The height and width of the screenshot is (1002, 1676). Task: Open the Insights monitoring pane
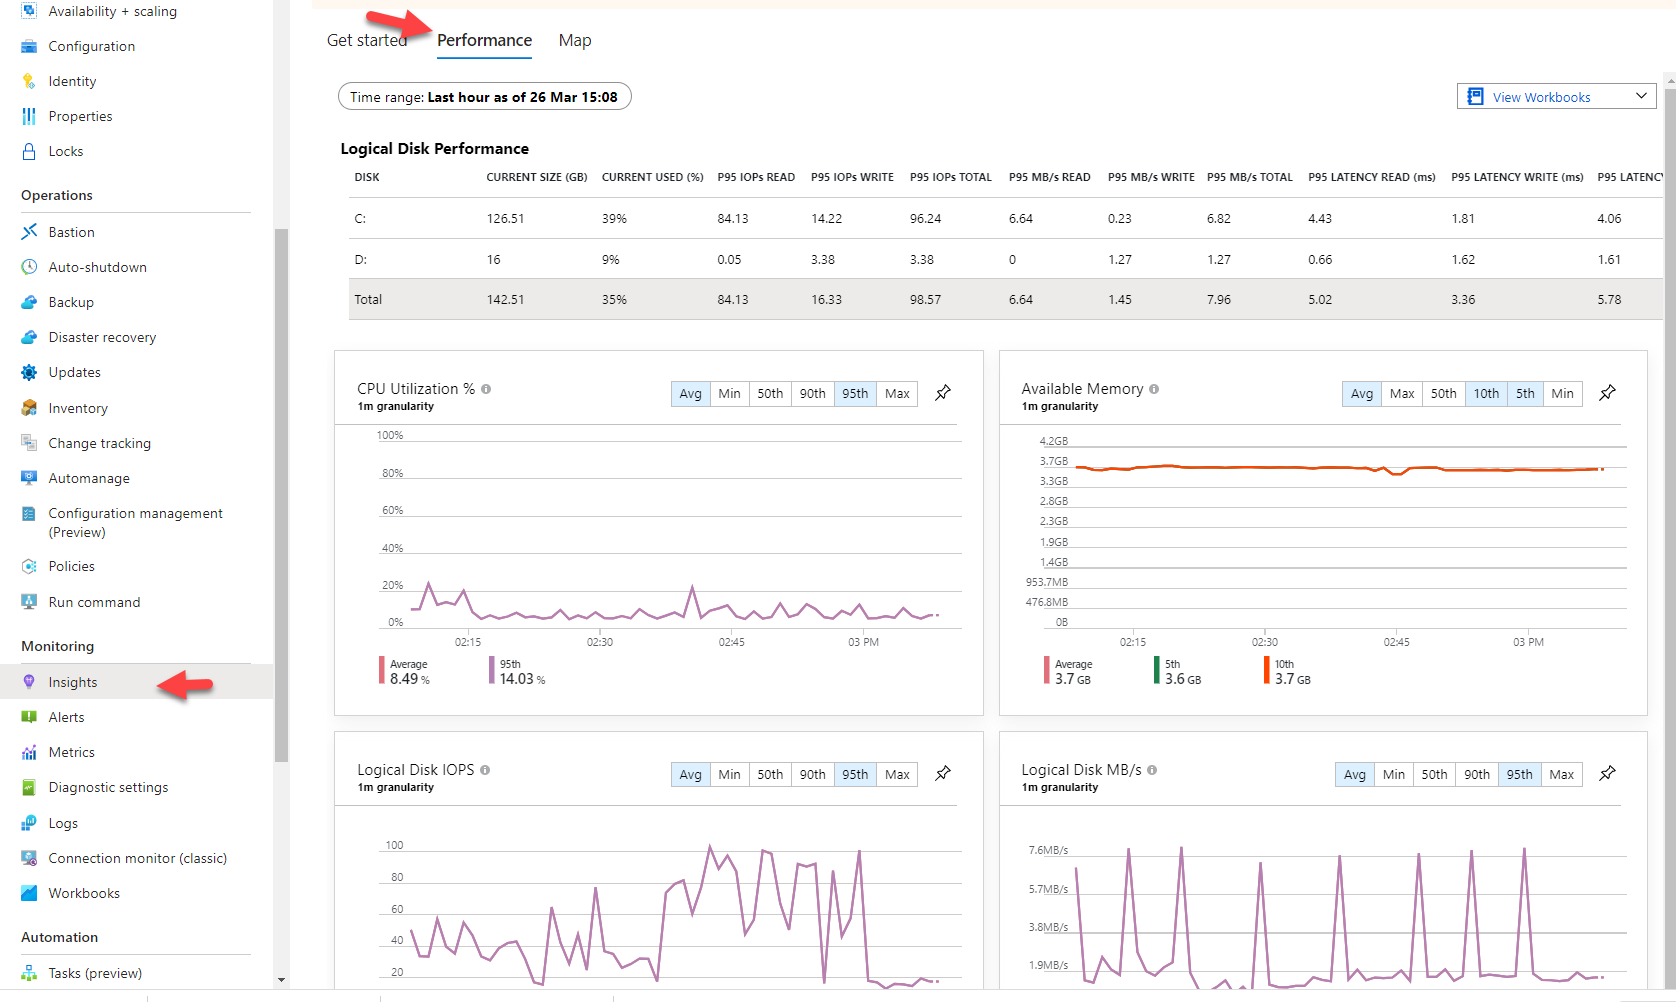tap(72, 682)
